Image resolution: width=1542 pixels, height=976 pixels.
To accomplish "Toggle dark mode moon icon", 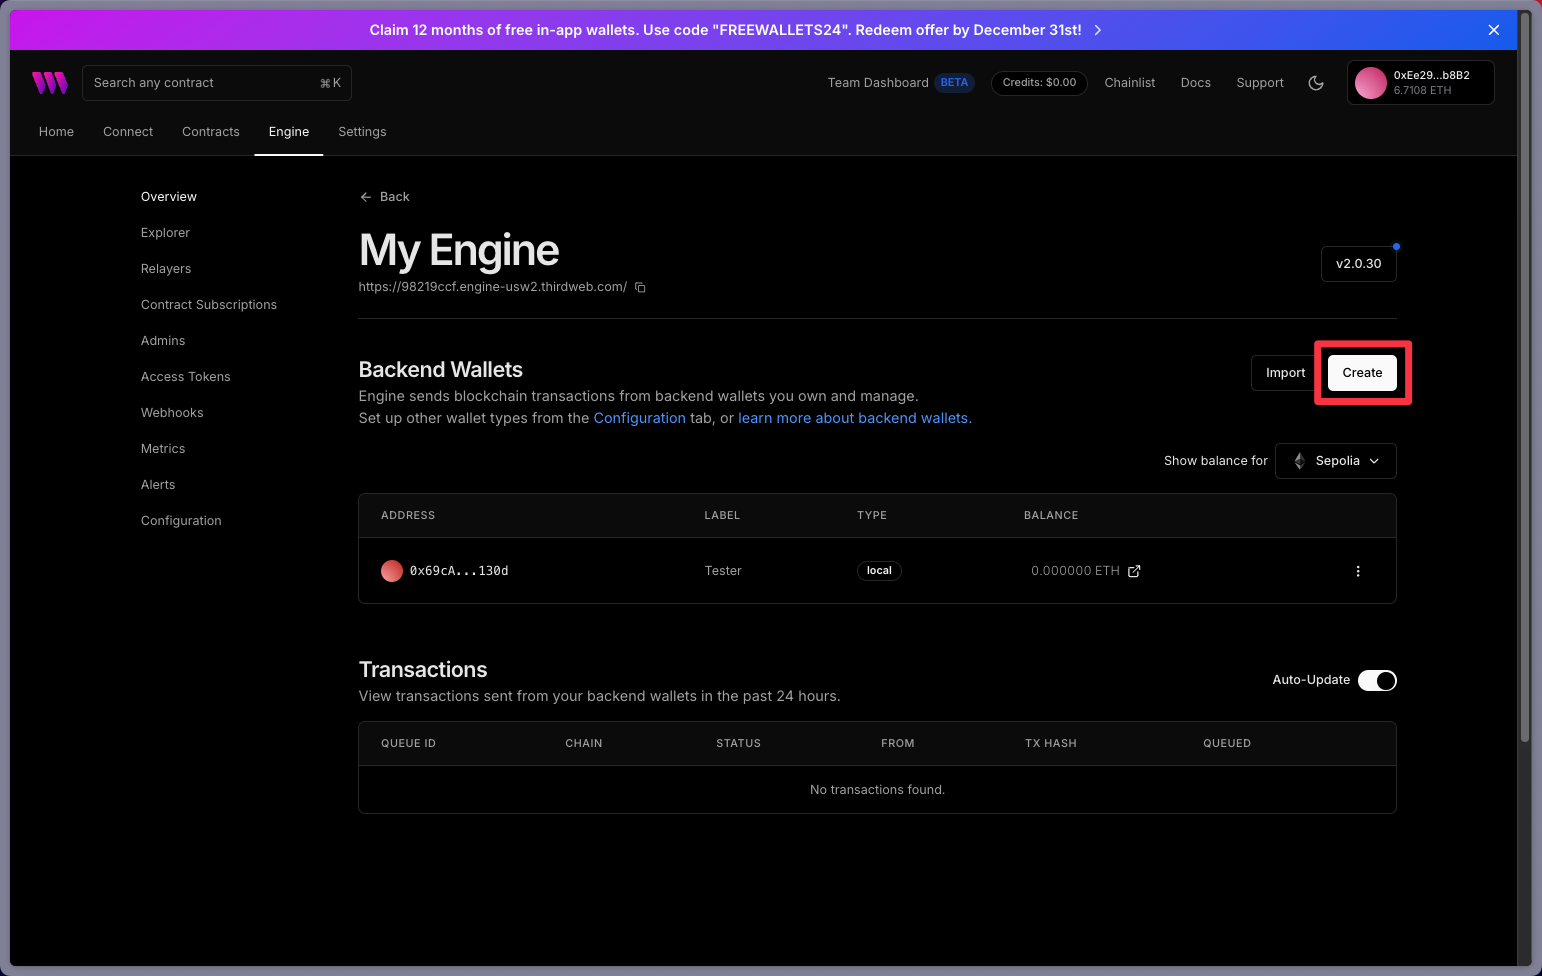I will (1316, 83).
